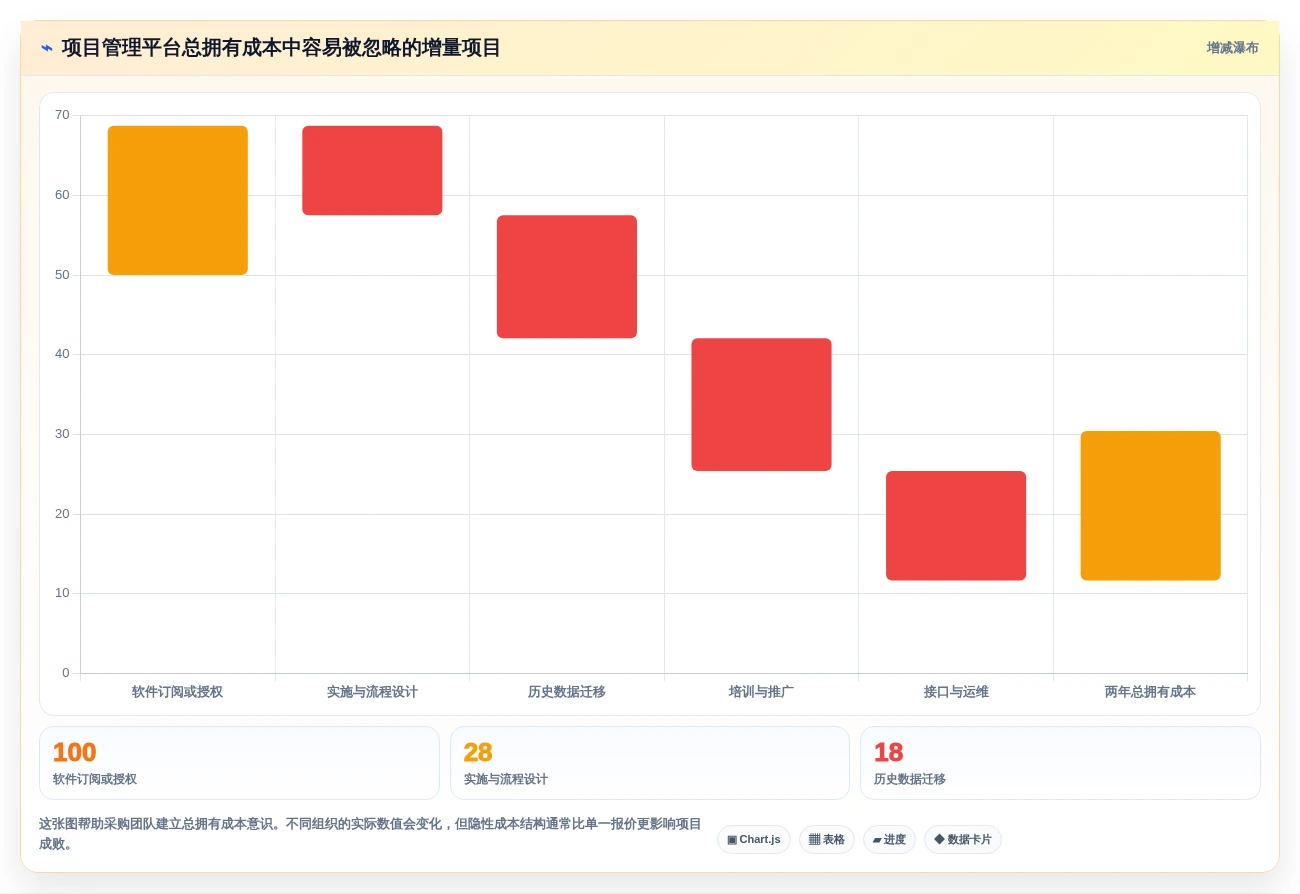The height and width of the screenshot is (894, 1300).
Task: Click the orange 软件订阅或授权 waterfall bar
Action: [x=178, y=200]
